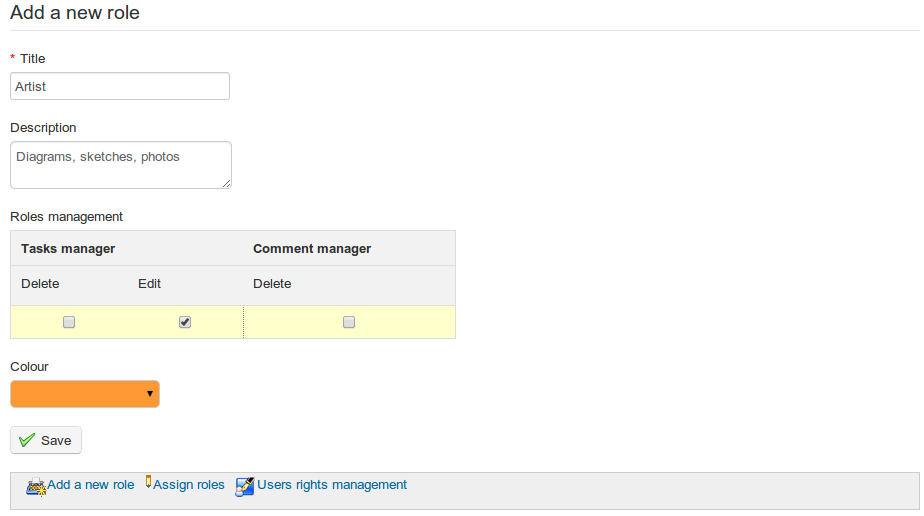Screen dimensions: 924x516
Task: Click the Comment manager column header
Action: [x=312, y=249]
